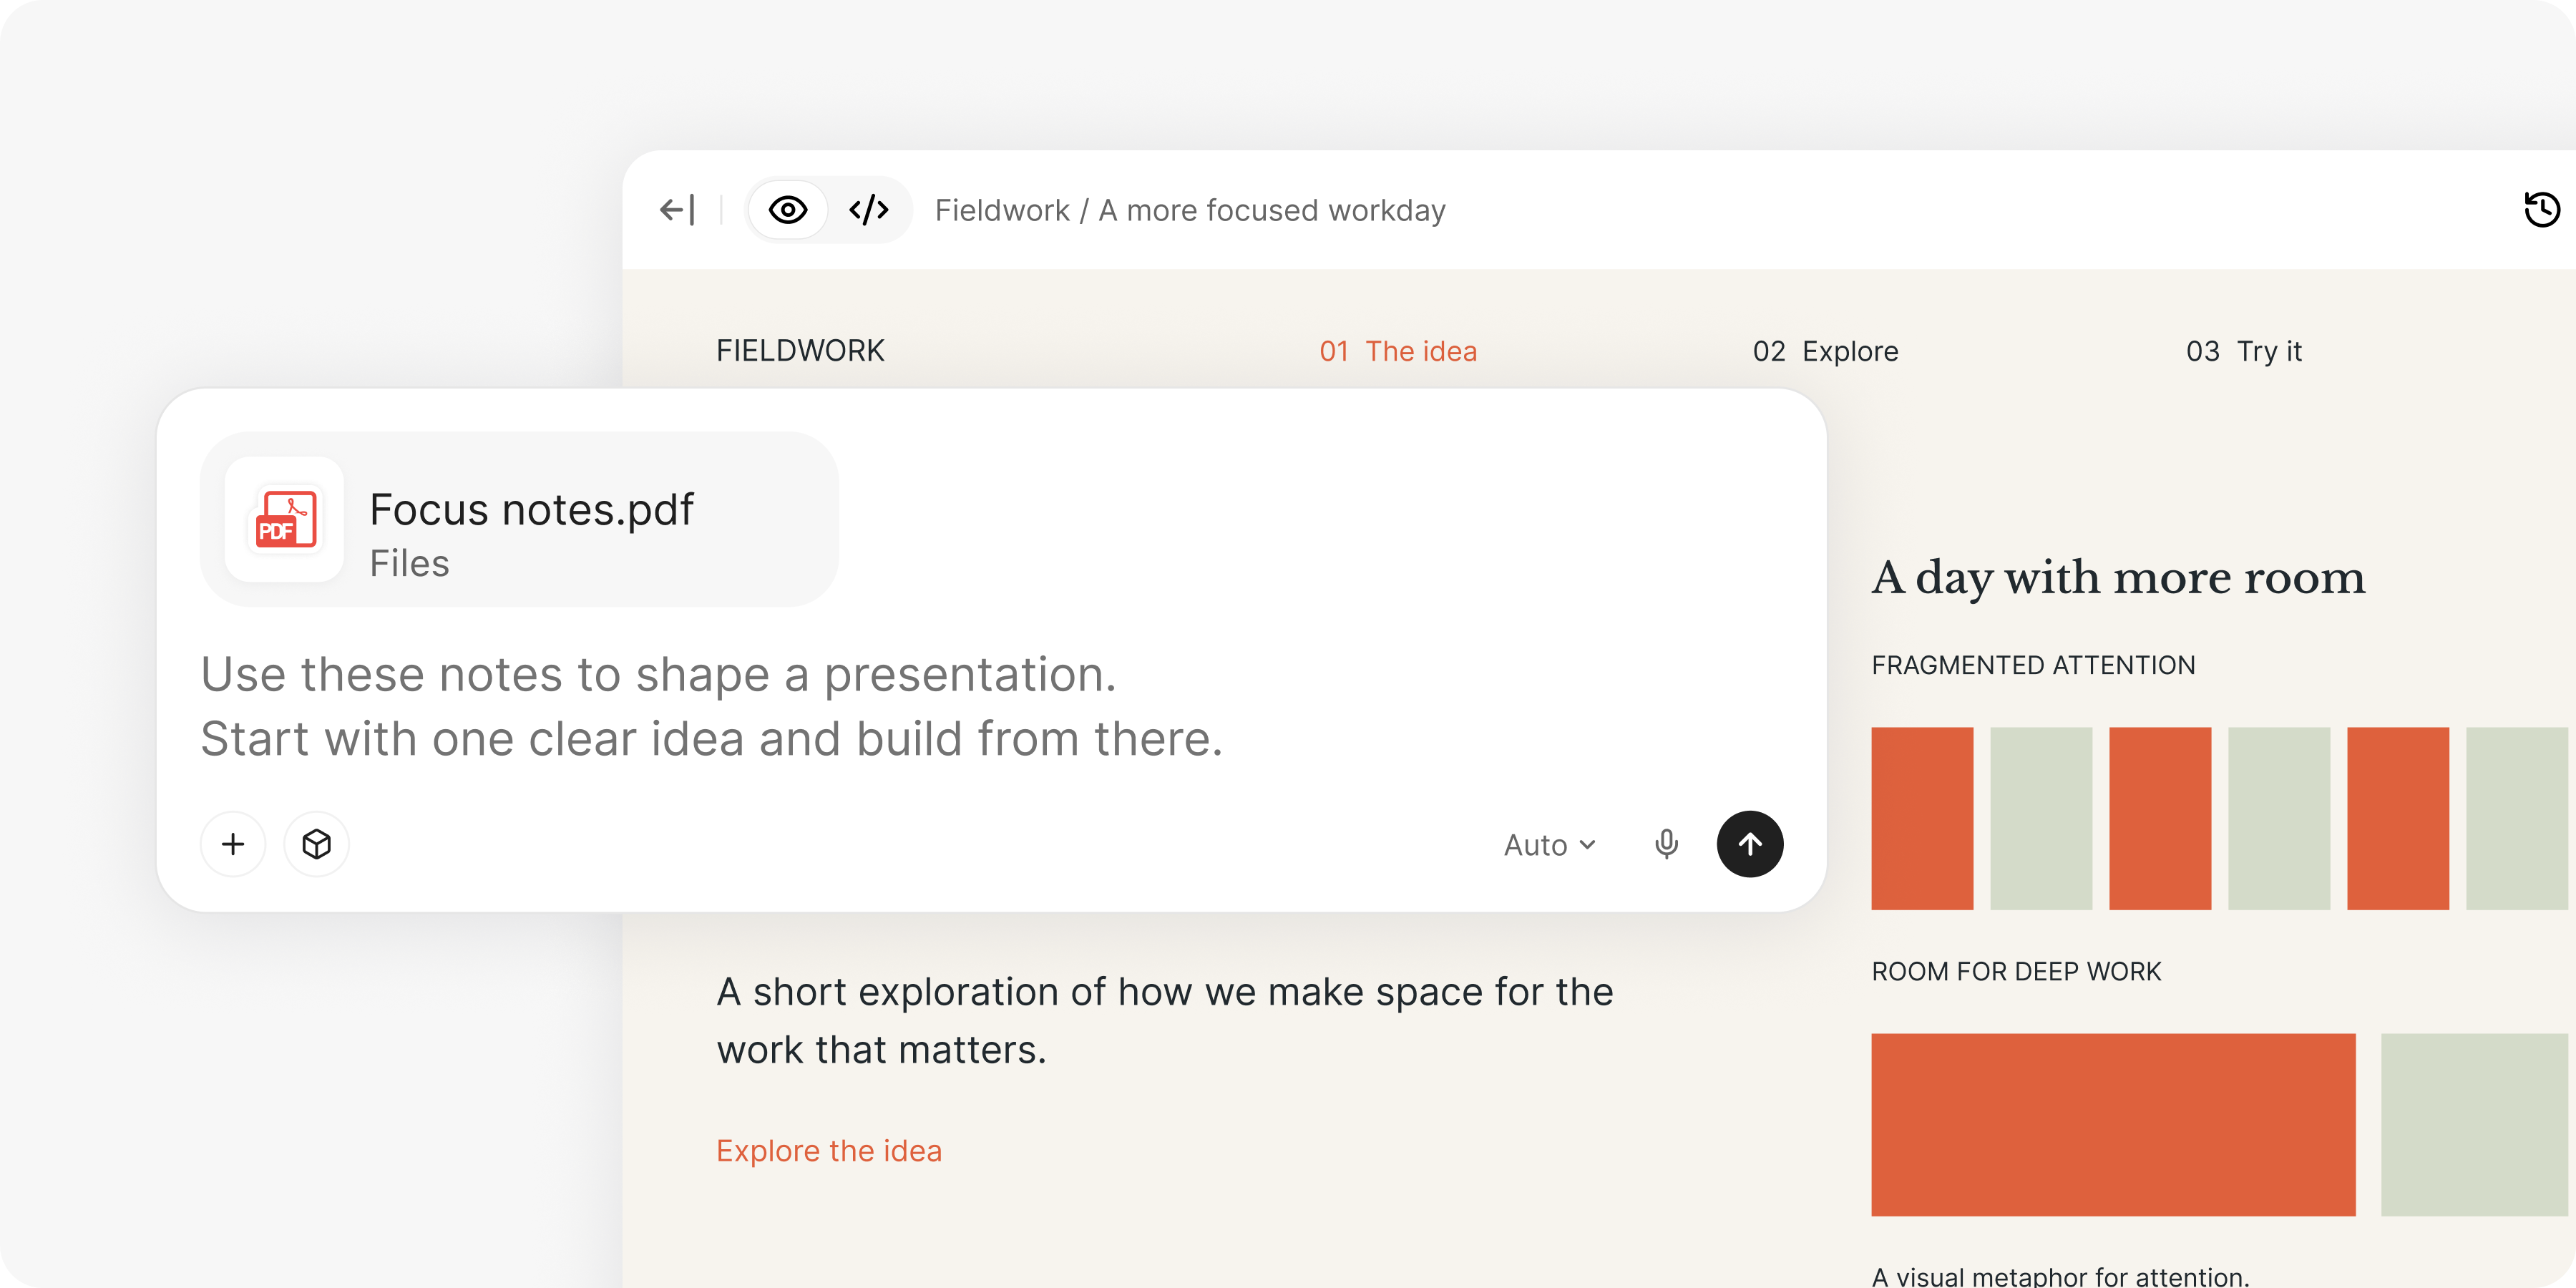
Task: Go to 01 The idea tab
Action: coord(1398,351)
